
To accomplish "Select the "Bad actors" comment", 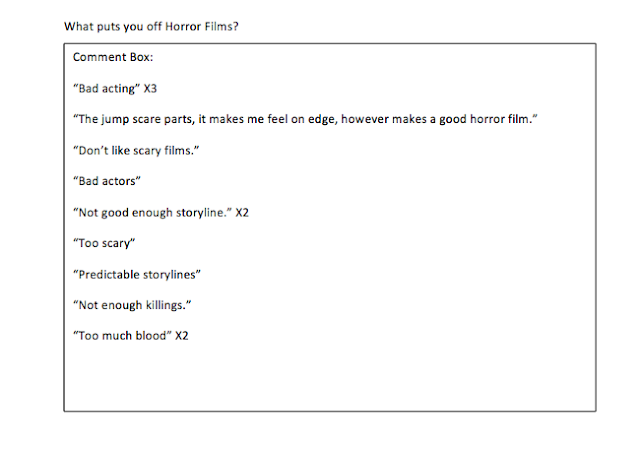I will pos(107,181).
